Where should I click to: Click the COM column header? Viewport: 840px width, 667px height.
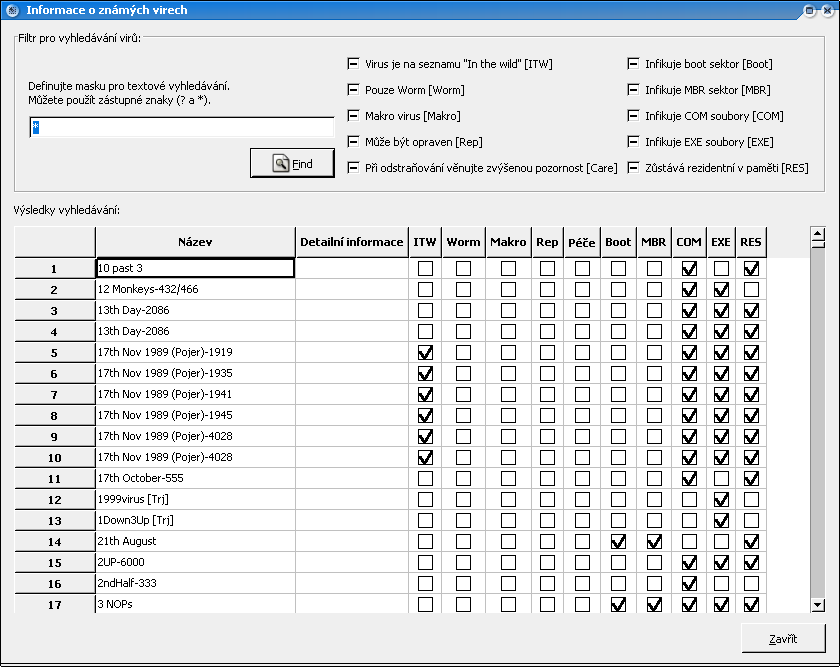tap(689, 242)
